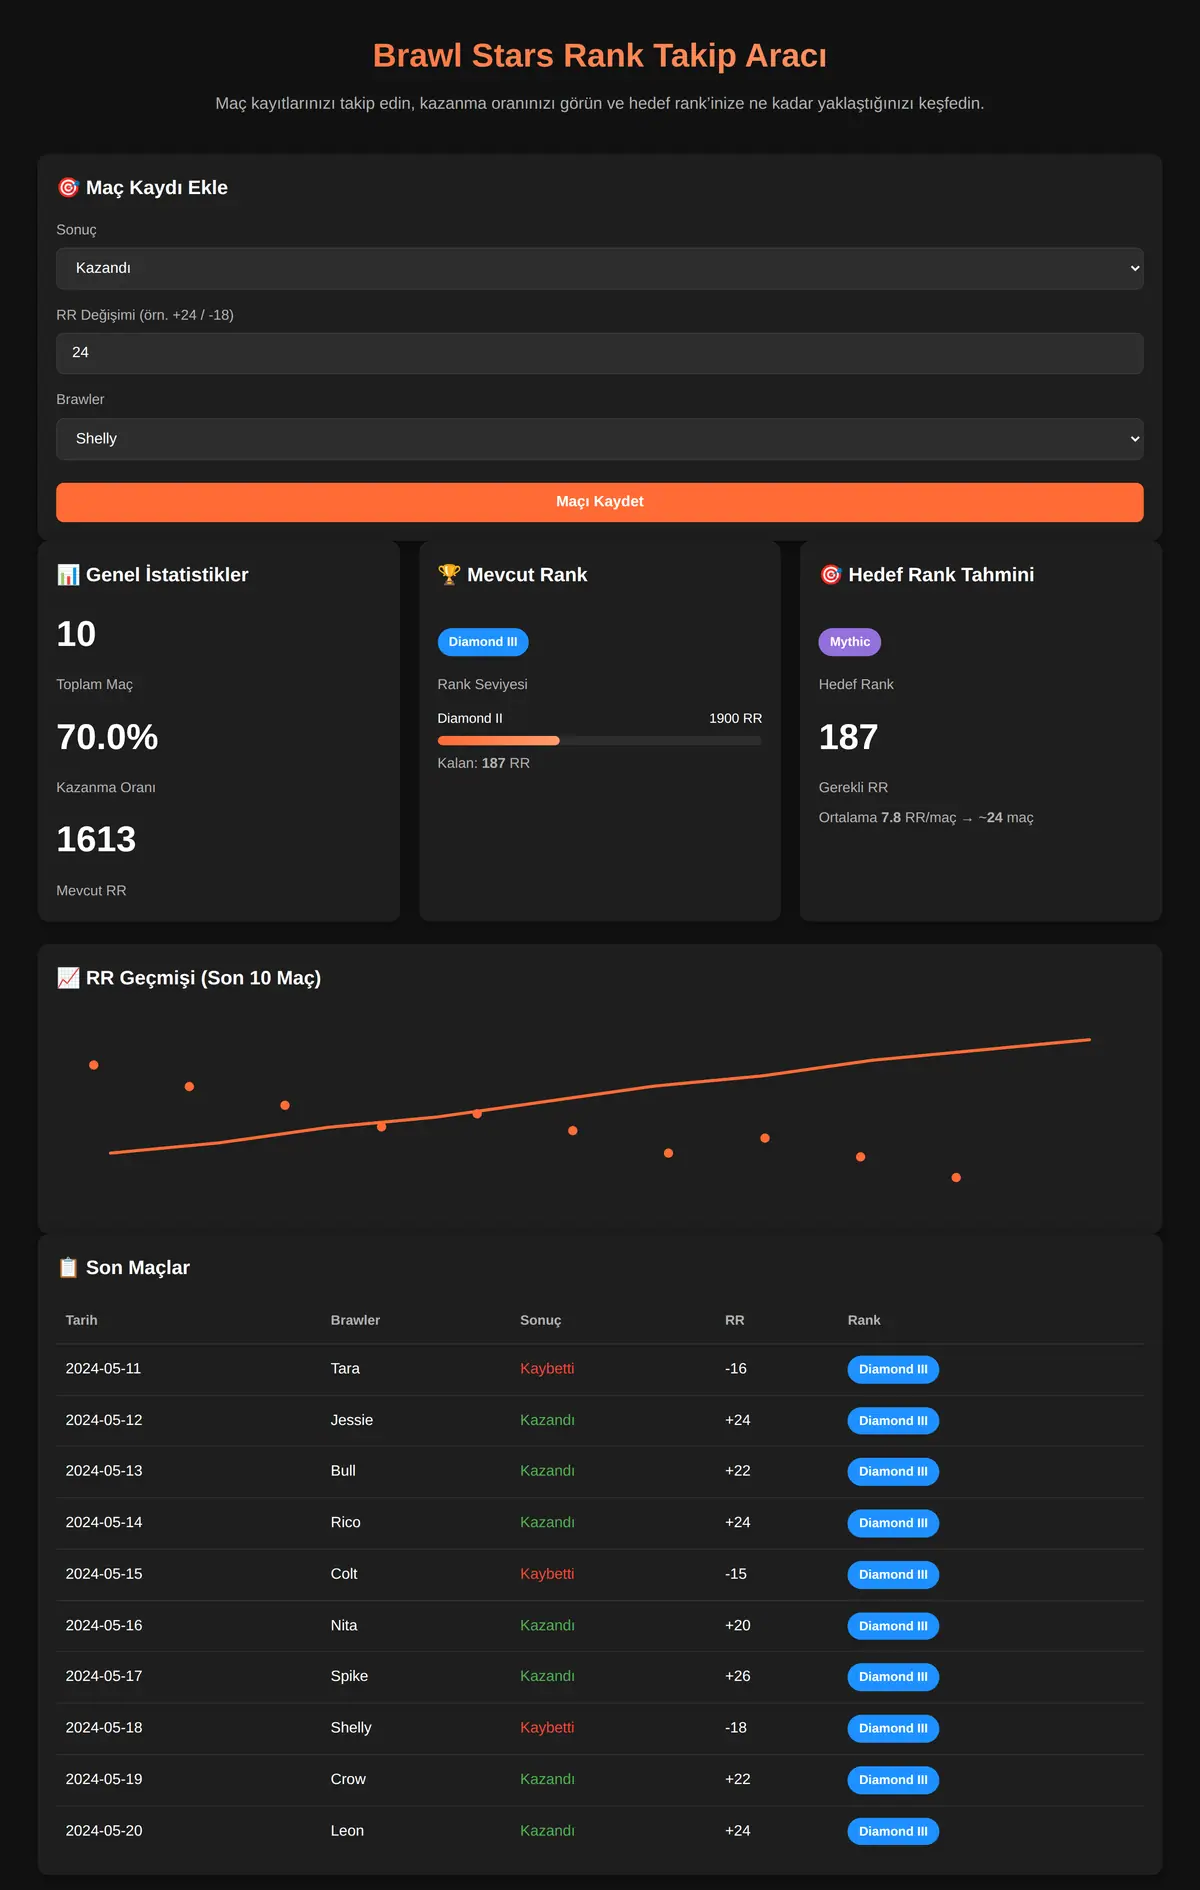Screen dimensions: 1200x1890
Task: Click the +26 RR value in Spike row
Action: tap(738, 1676)
